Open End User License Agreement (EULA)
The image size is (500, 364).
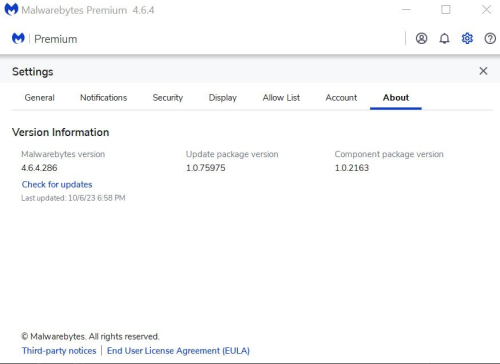(x=178, y=351)
